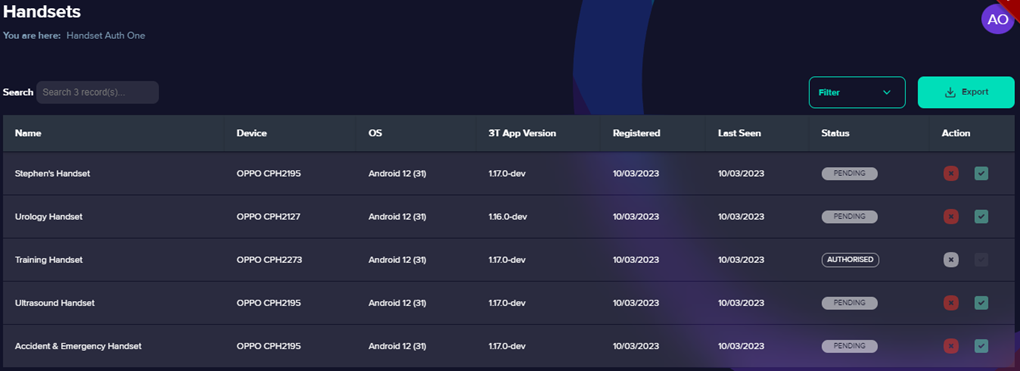Reject Stephen's Handset with the red X
Viewport: 1020px width, 371px height.
pos(951,174)
